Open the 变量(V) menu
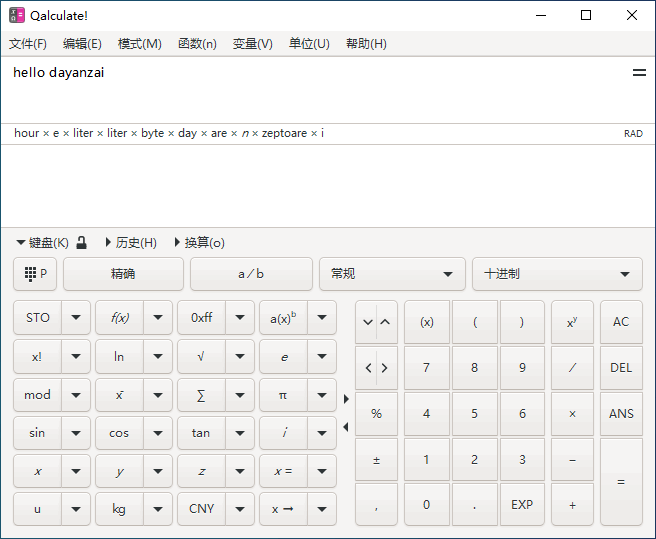The image size is (656, 539). click(x=252, y=44)
